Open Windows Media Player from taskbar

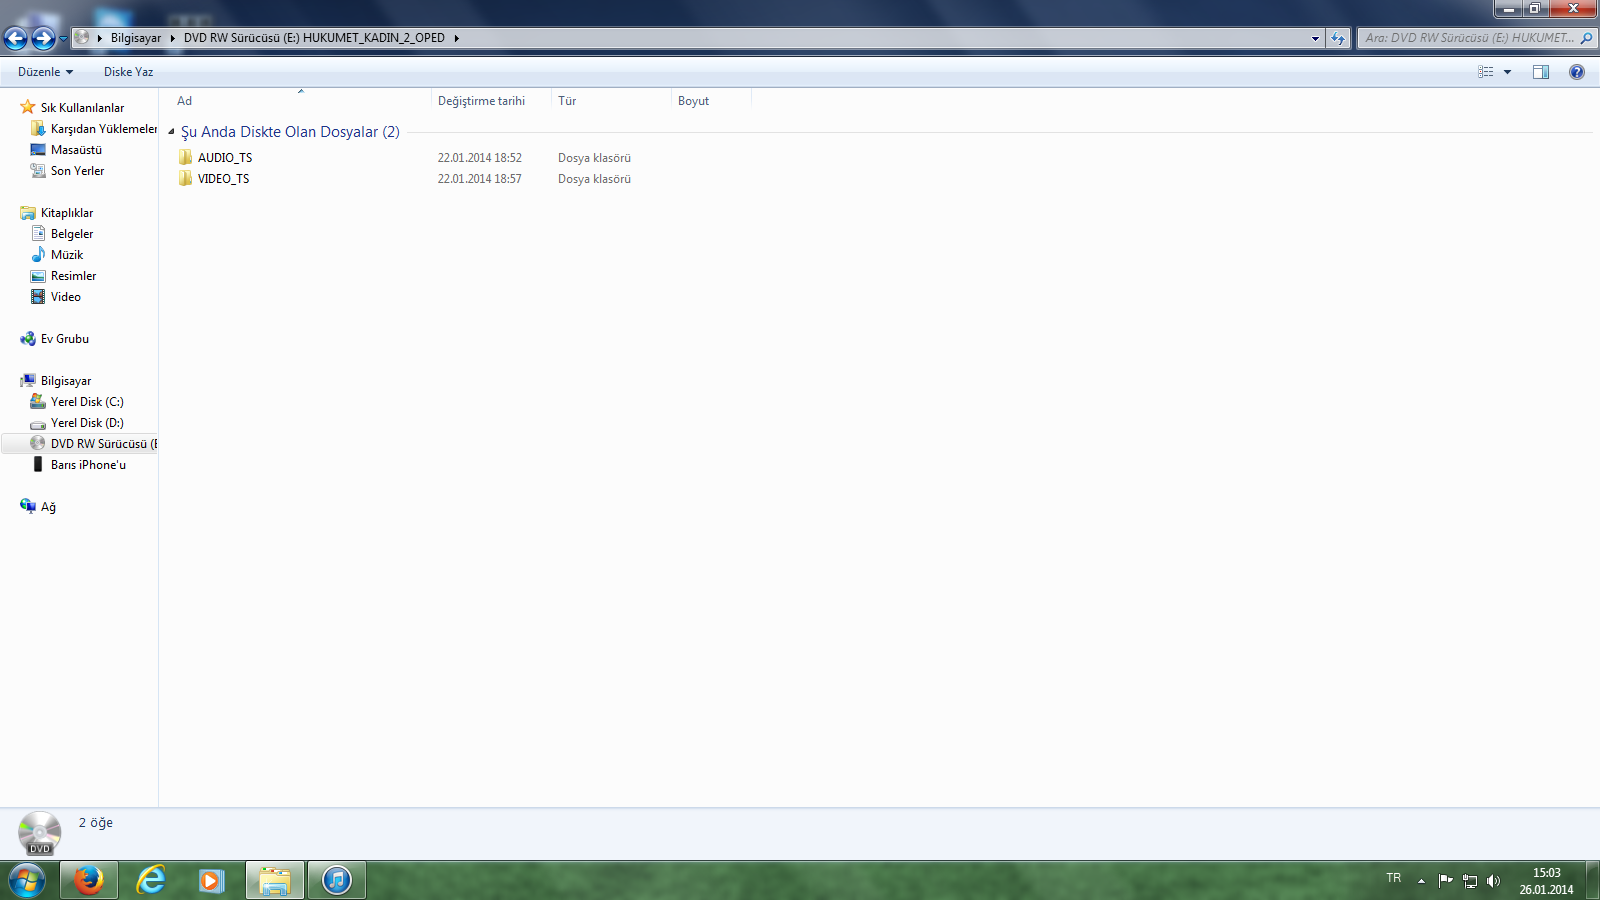click(x=211, y=880)
